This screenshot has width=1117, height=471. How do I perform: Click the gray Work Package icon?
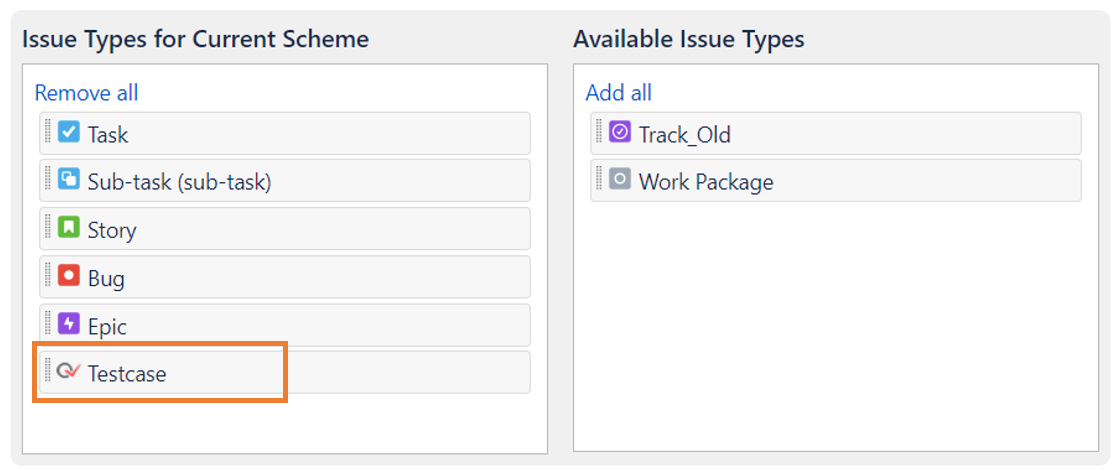click(620, 181)
